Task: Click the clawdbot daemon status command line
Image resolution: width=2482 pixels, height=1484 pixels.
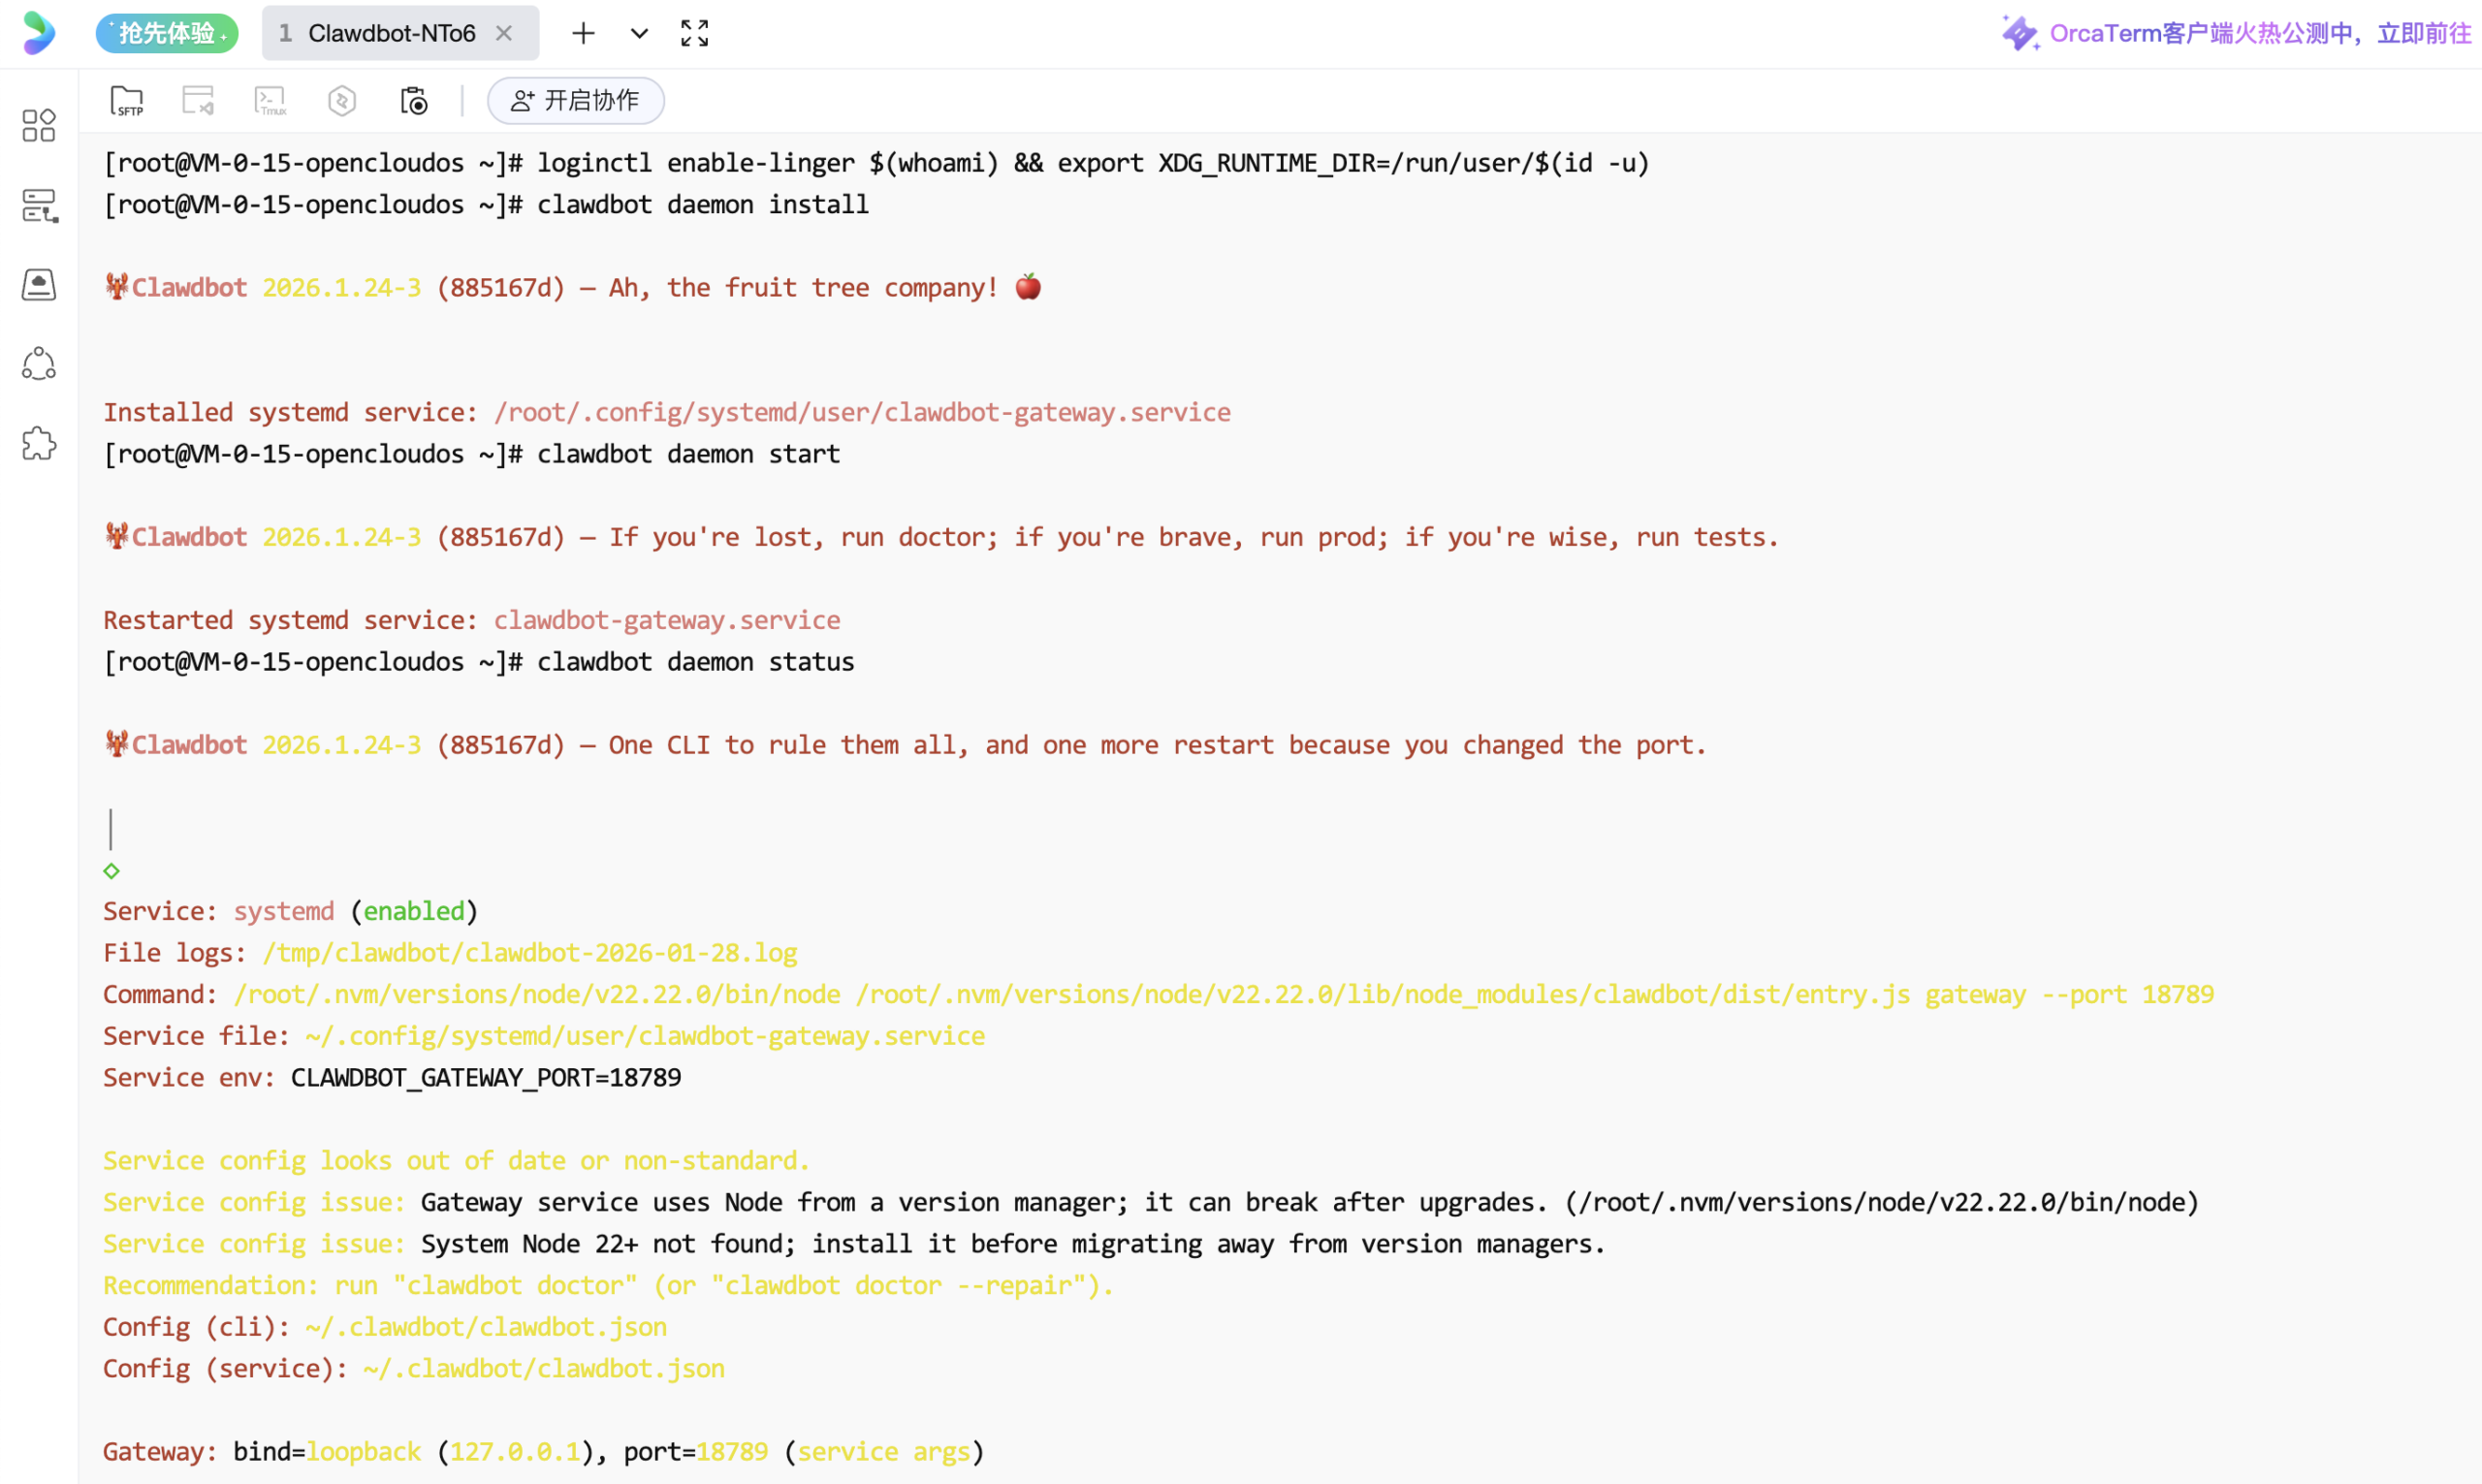Action: [694, 662]
